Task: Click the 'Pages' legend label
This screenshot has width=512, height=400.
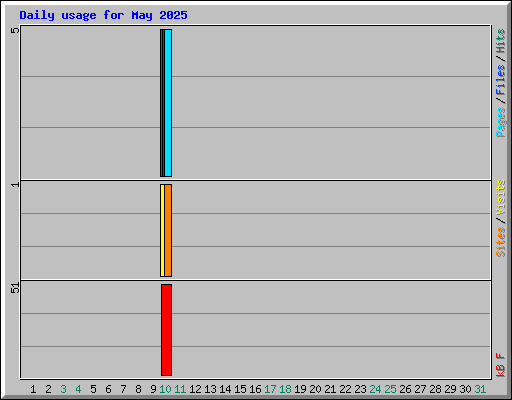Action: coord(501,122)
